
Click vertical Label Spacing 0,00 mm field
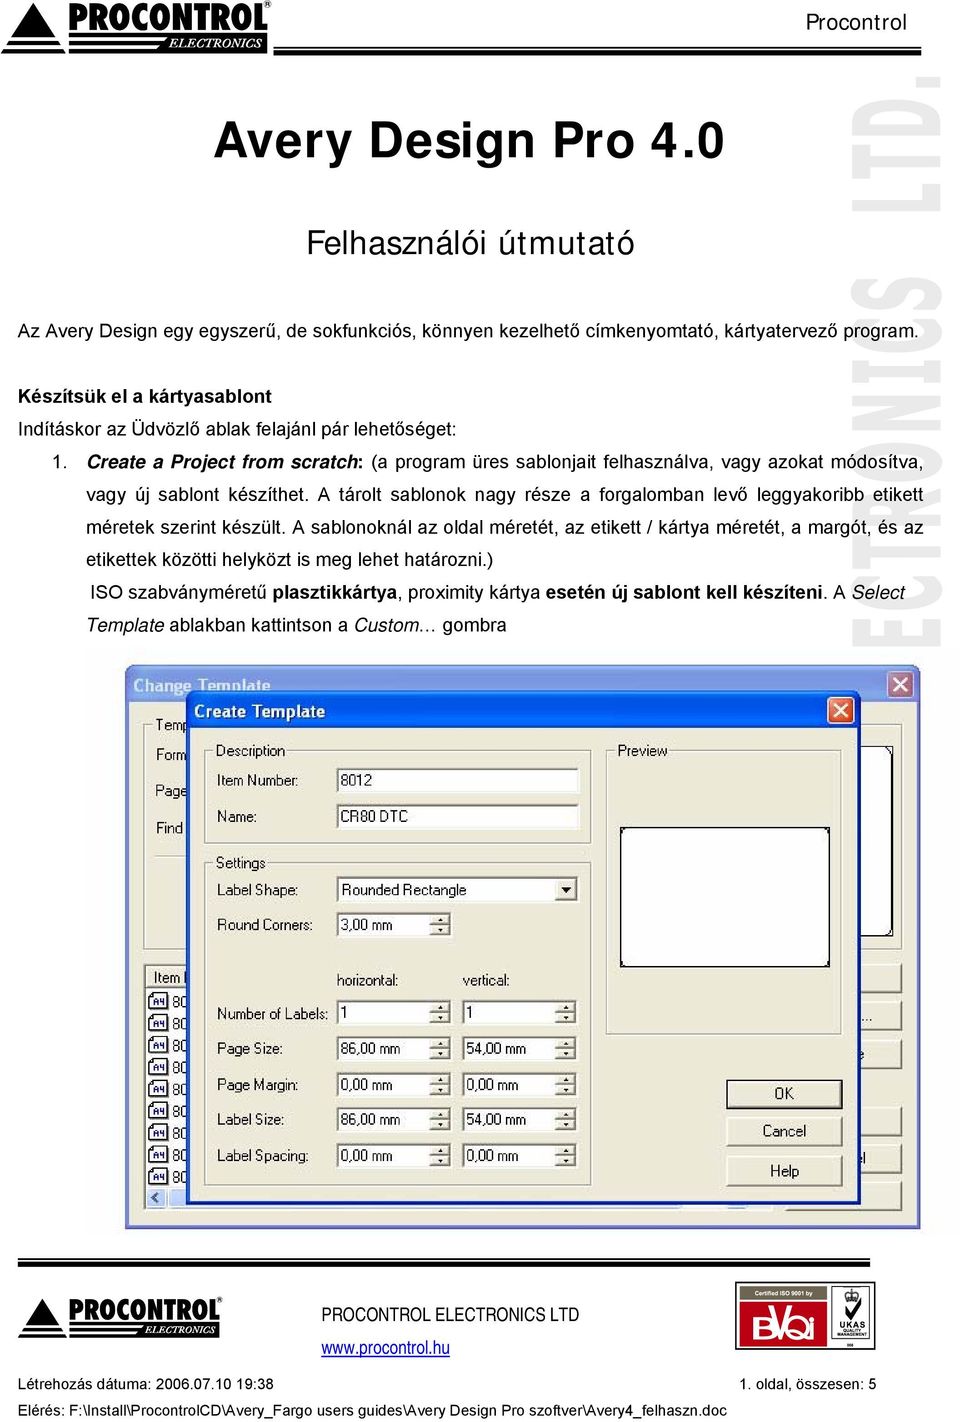pos(509,1156)
